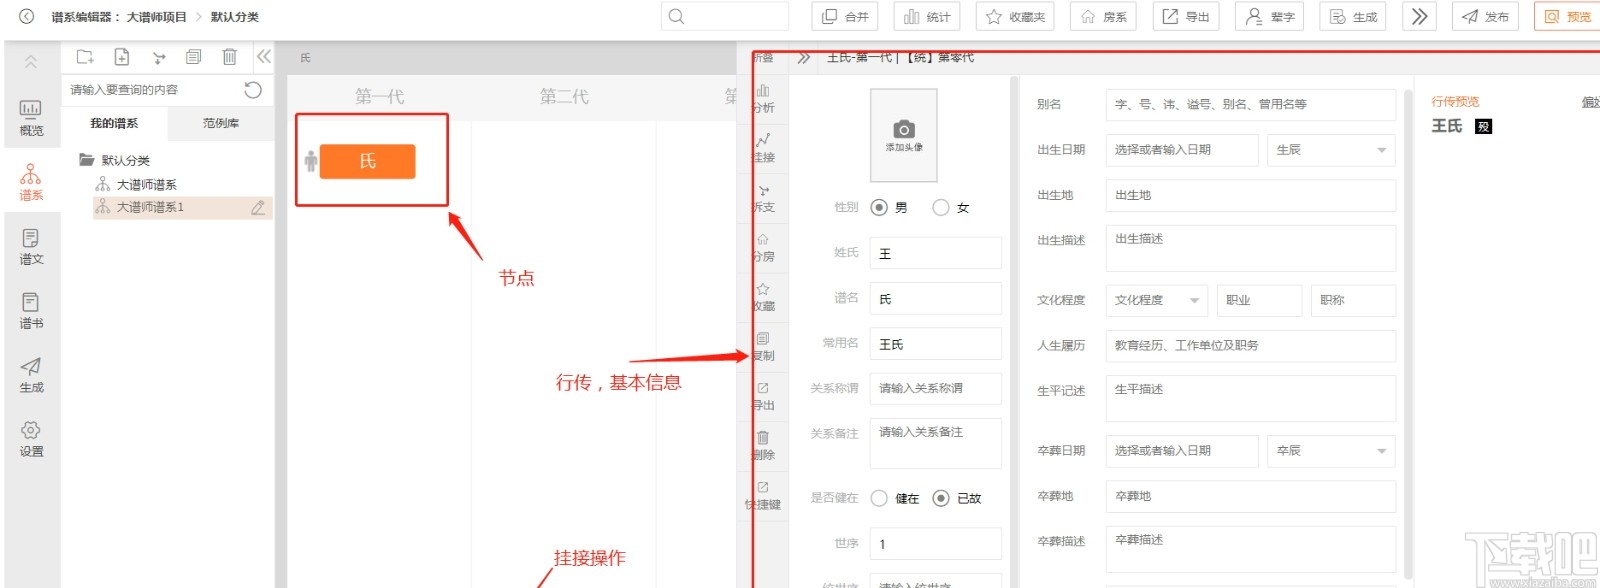
Task: Open the 谱书 sidebar section
Action: 31,310
